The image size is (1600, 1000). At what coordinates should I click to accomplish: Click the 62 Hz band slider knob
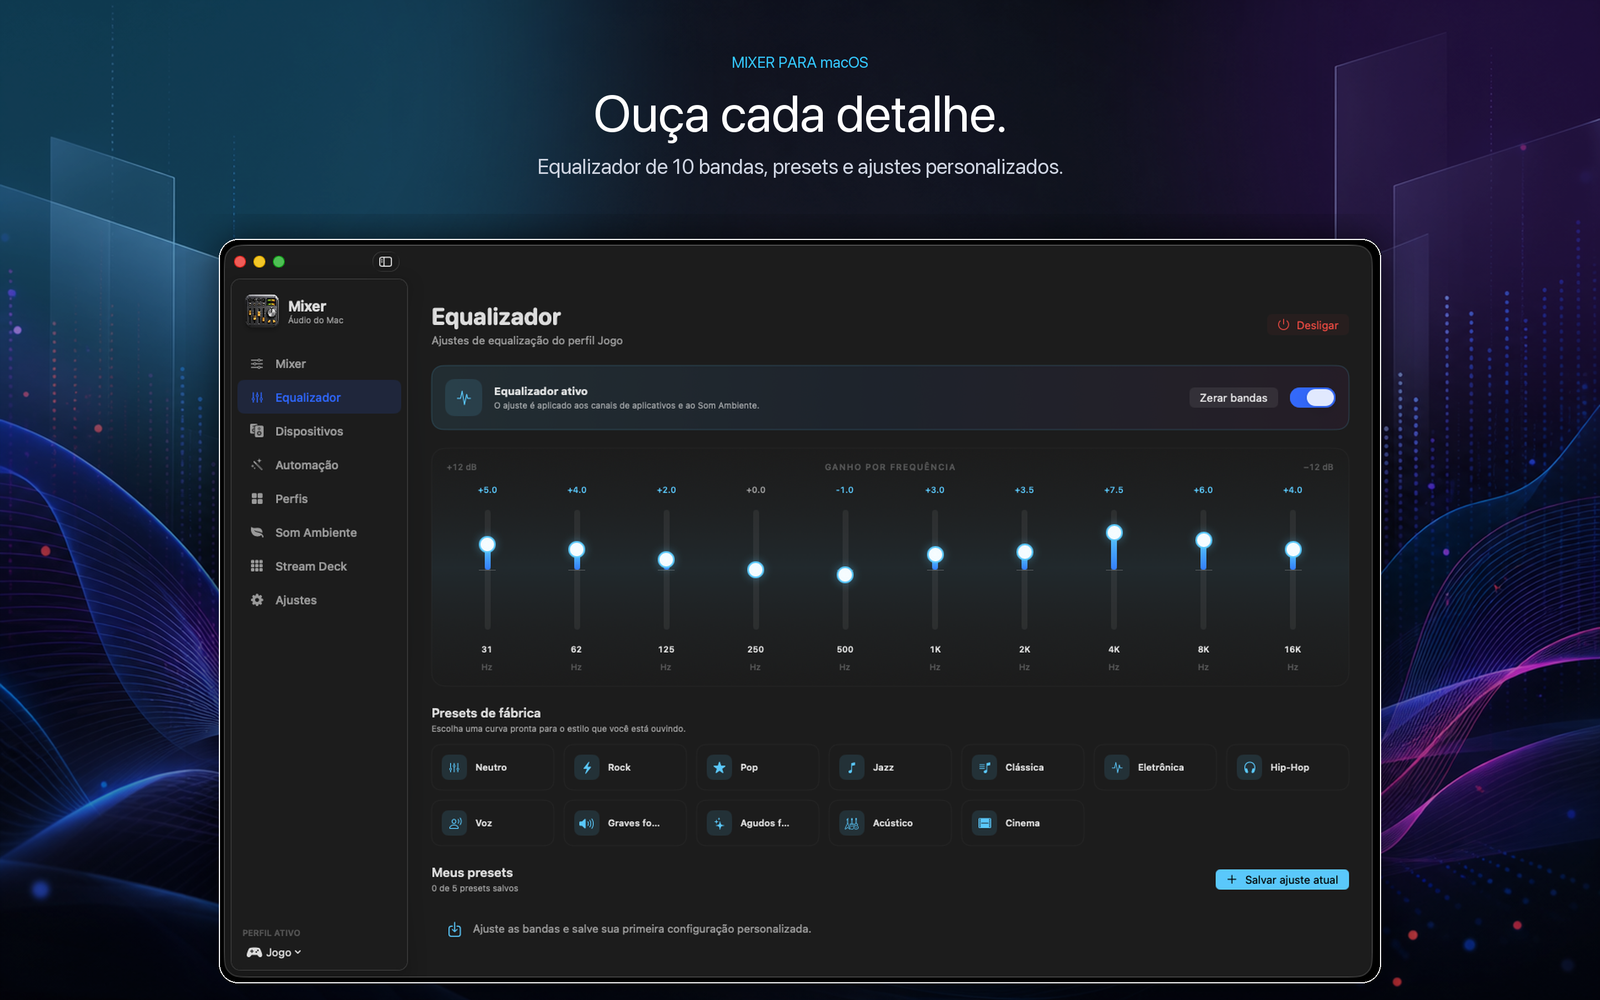(577, 550)
